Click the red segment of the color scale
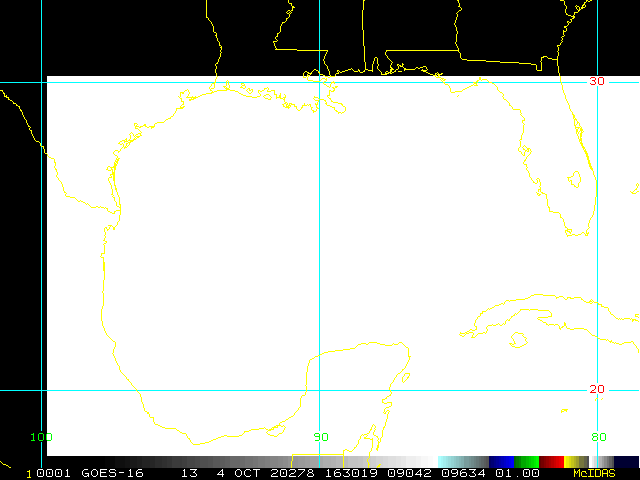The height and width of the screenshot is (480, 640). point(551,461)
